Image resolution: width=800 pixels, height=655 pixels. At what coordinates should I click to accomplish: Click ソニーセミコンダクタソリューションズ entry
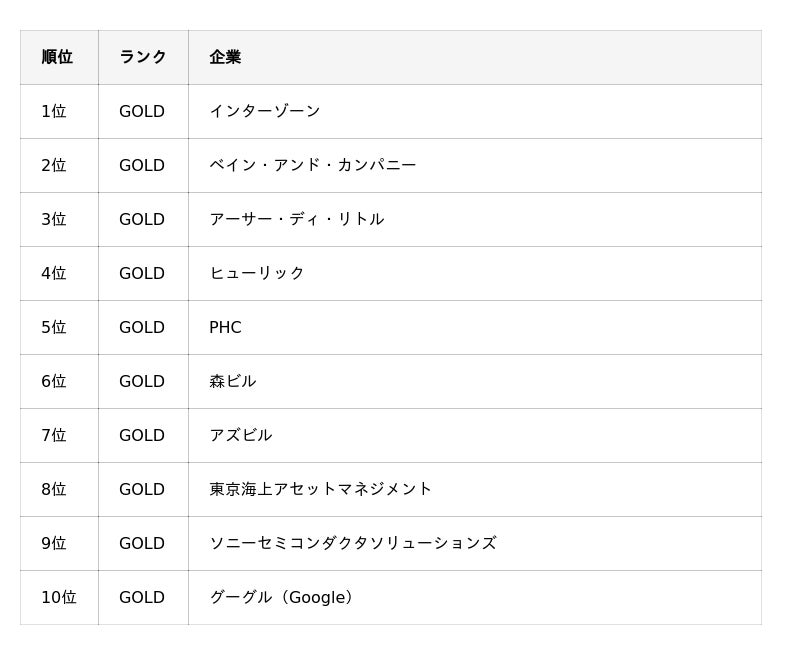tap(352, 543)
